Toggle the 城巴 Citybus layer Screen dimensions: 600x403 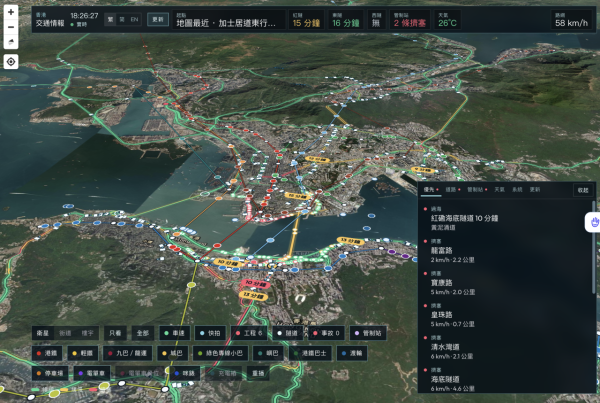173,353
